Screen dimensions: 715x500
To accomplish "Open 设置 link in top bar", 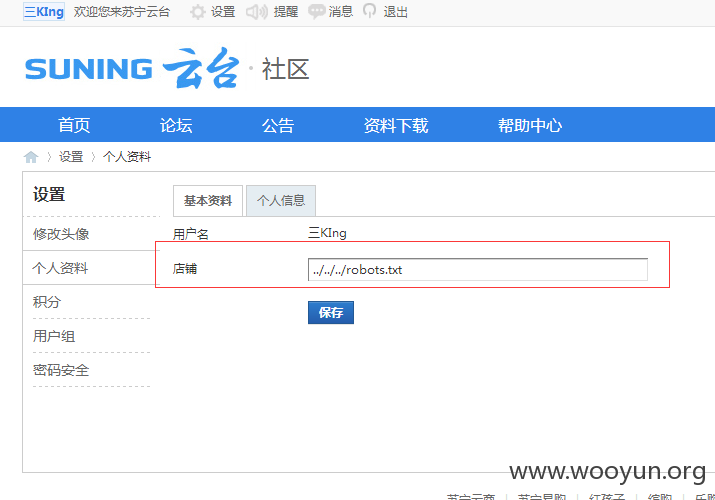I will (223, 12).
